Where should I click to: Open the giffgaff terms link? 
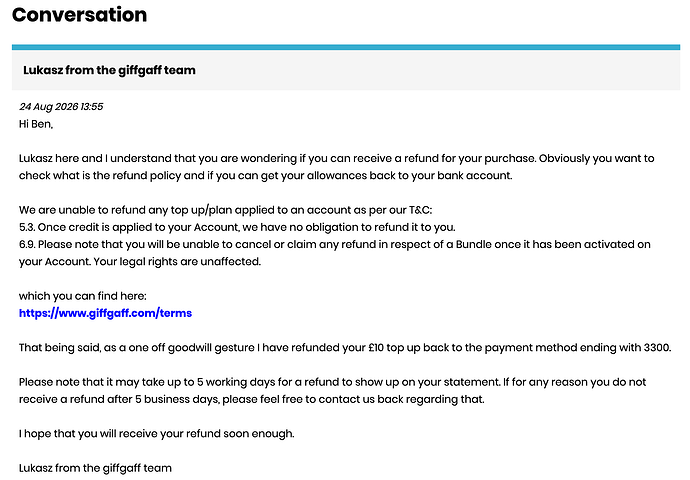[105, 313]
